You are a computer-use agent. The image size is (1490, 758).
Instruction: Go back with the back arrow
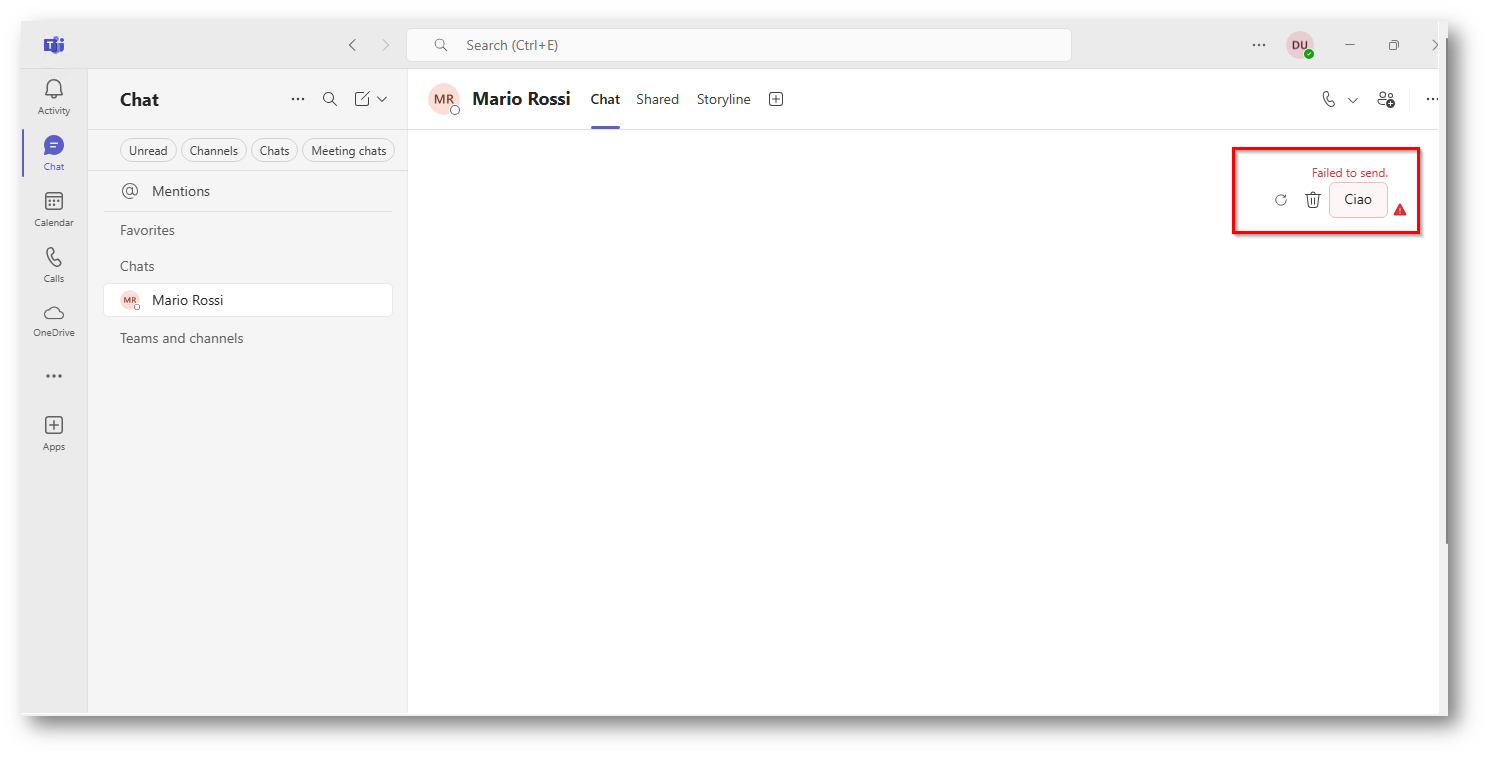pyautogui.click(x=352, y=45)
